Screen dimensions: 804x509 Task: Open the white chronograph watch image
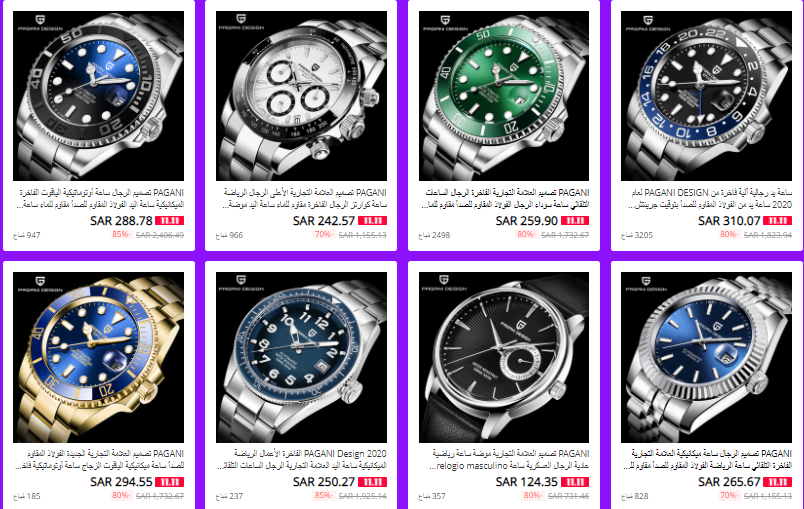coord(301,96)
